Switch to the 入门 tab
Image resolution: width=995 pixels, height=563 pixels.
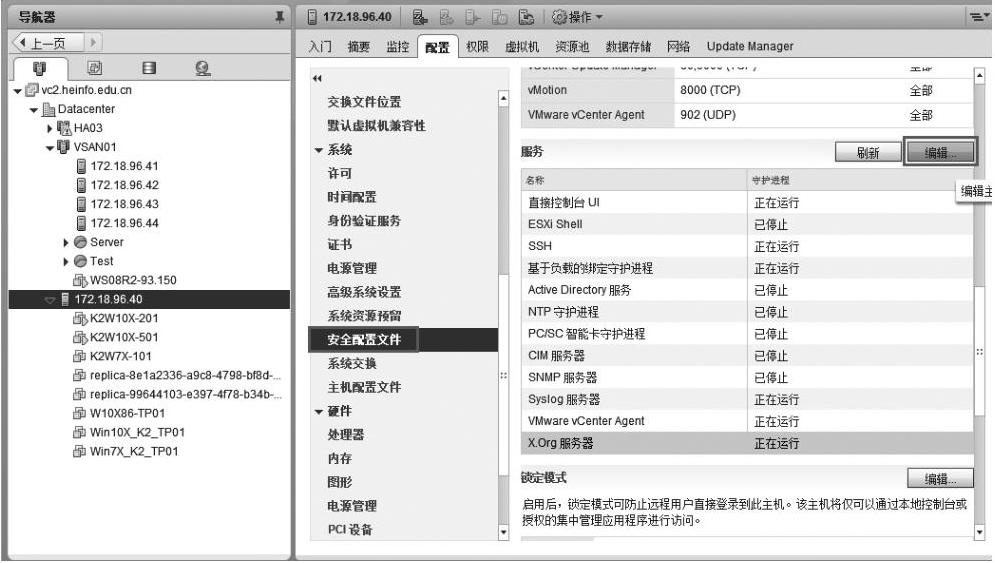(320, 46)
